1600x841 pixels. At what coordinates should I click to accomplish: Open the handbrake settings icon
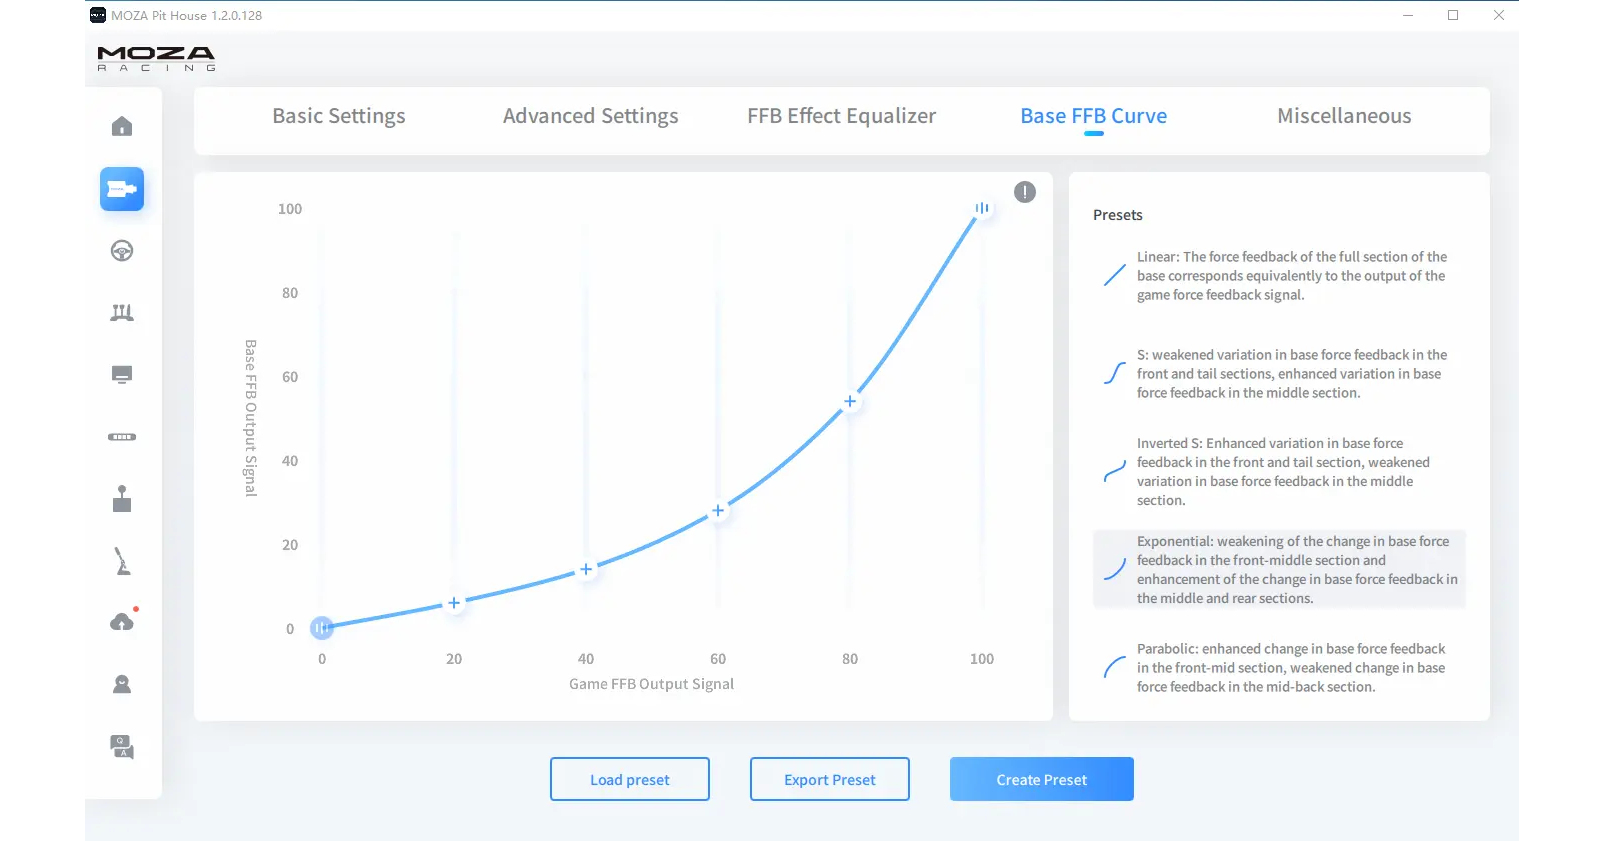coord(122,561)
